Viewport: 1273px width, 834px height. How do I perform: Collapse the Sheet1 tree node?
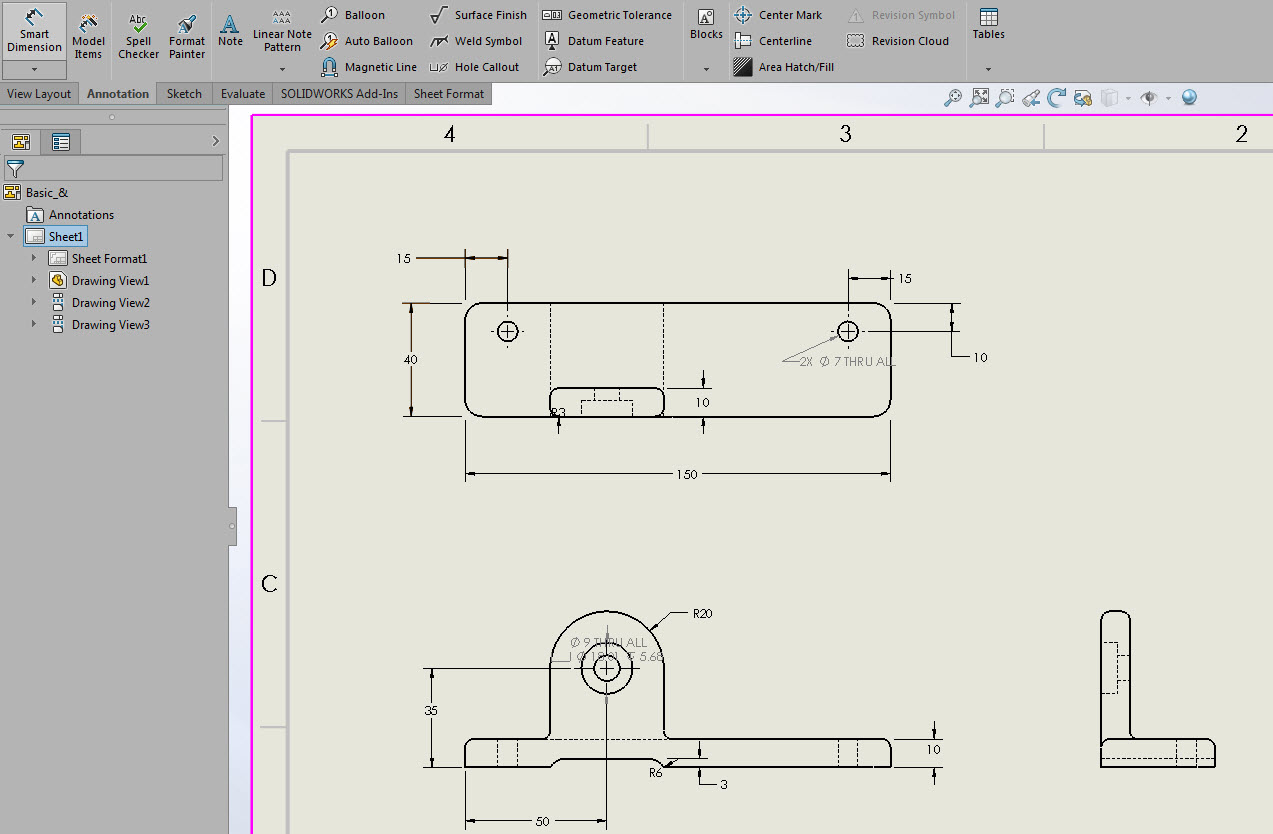pyautogui.click(x=11, y=236)
